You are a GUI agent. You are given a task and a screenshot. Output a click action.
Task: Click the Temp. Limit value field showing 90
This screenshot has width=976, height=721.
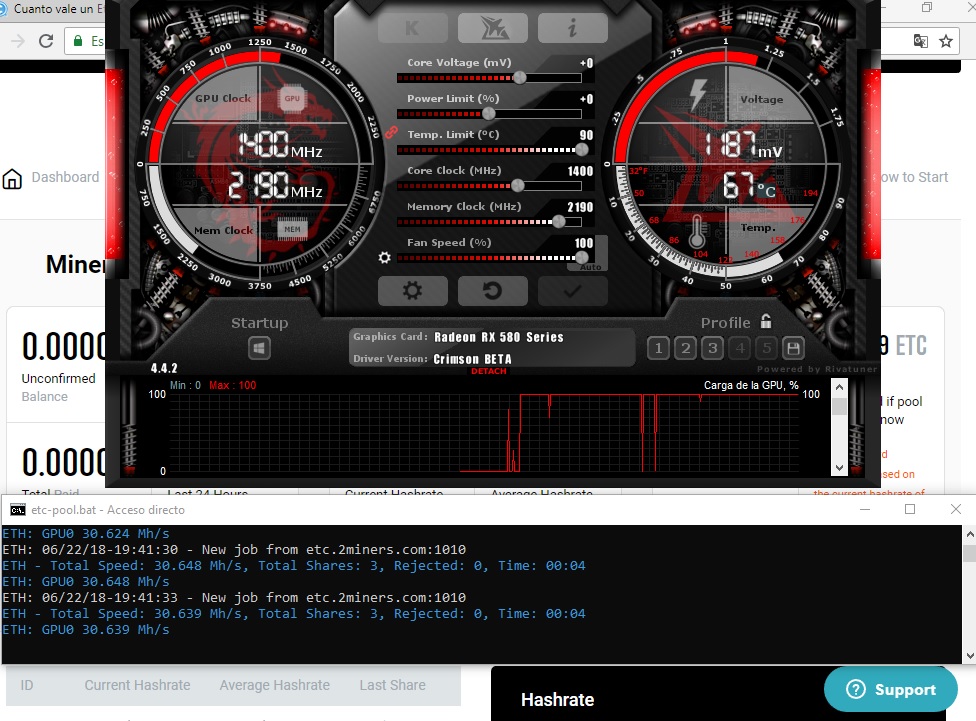pos(586,135)
